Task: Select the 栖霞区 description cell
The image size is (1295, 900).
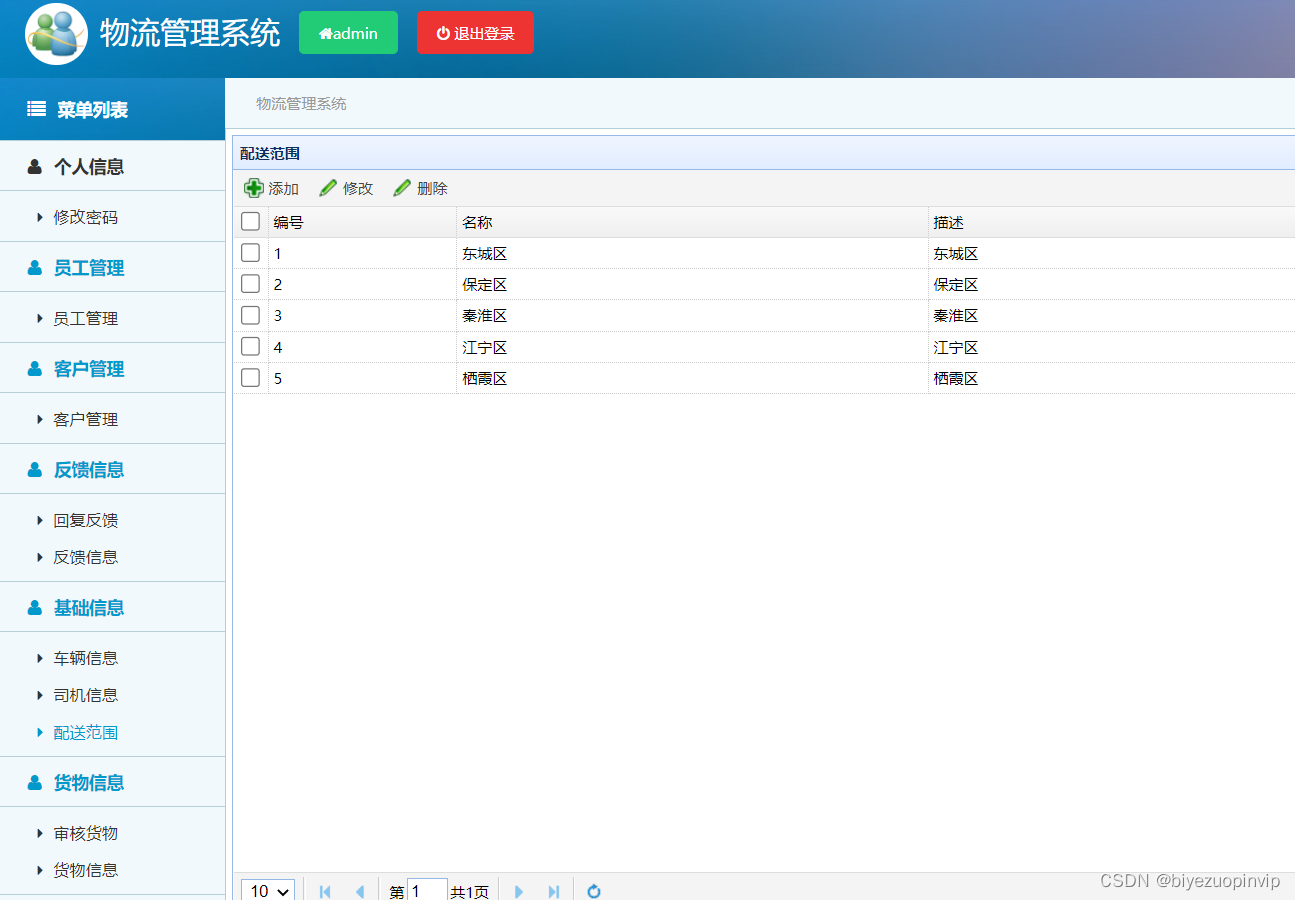Action: pyautogui.click(x=1111, y=377)
